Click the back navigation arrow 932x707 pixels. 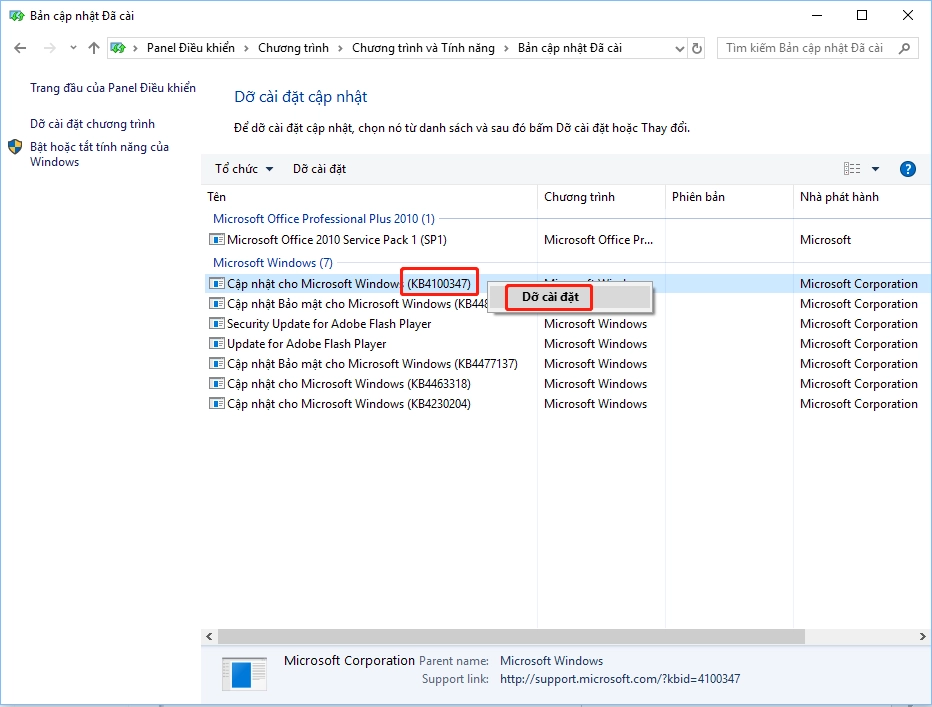[20, 47]
